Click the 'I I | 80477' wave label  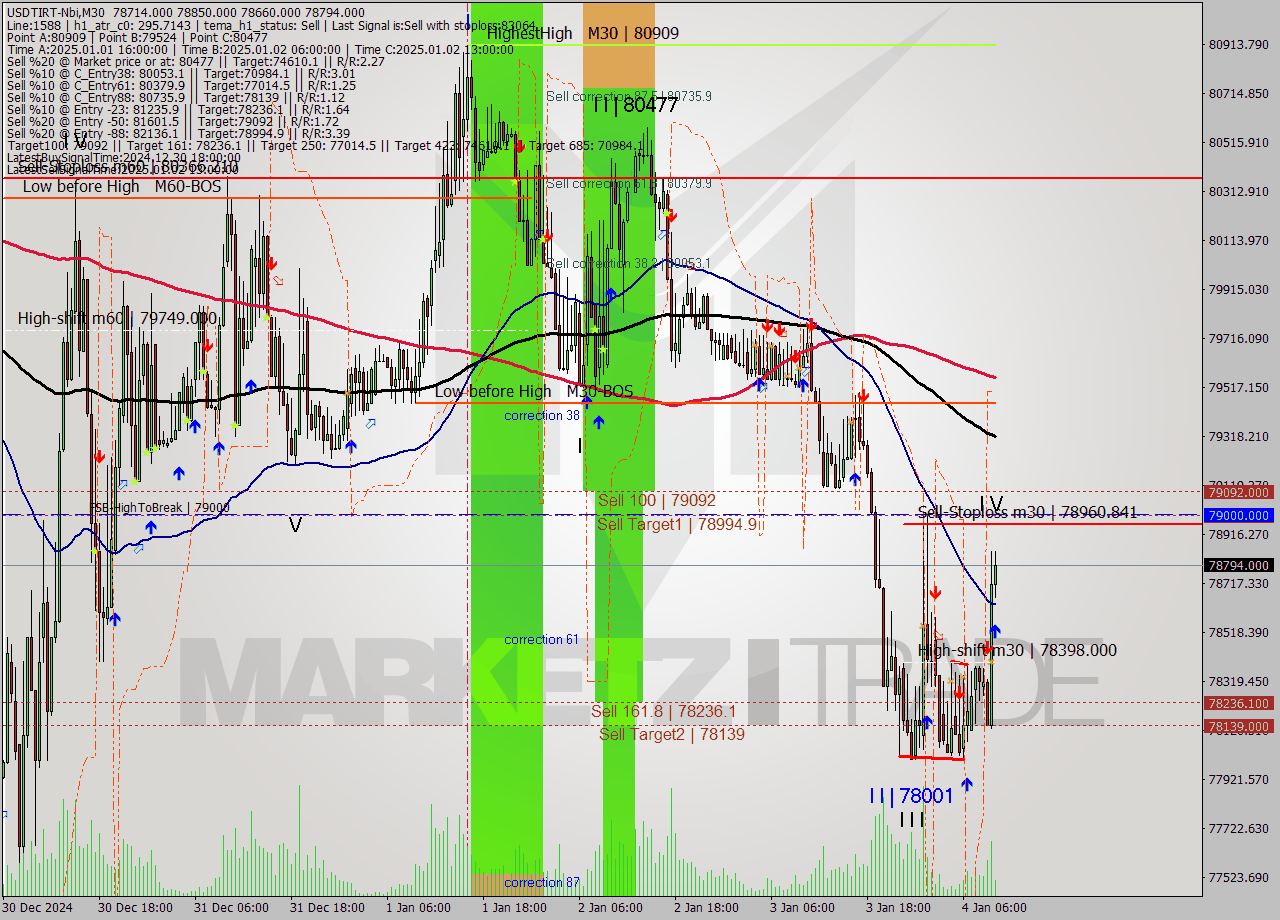635,104
